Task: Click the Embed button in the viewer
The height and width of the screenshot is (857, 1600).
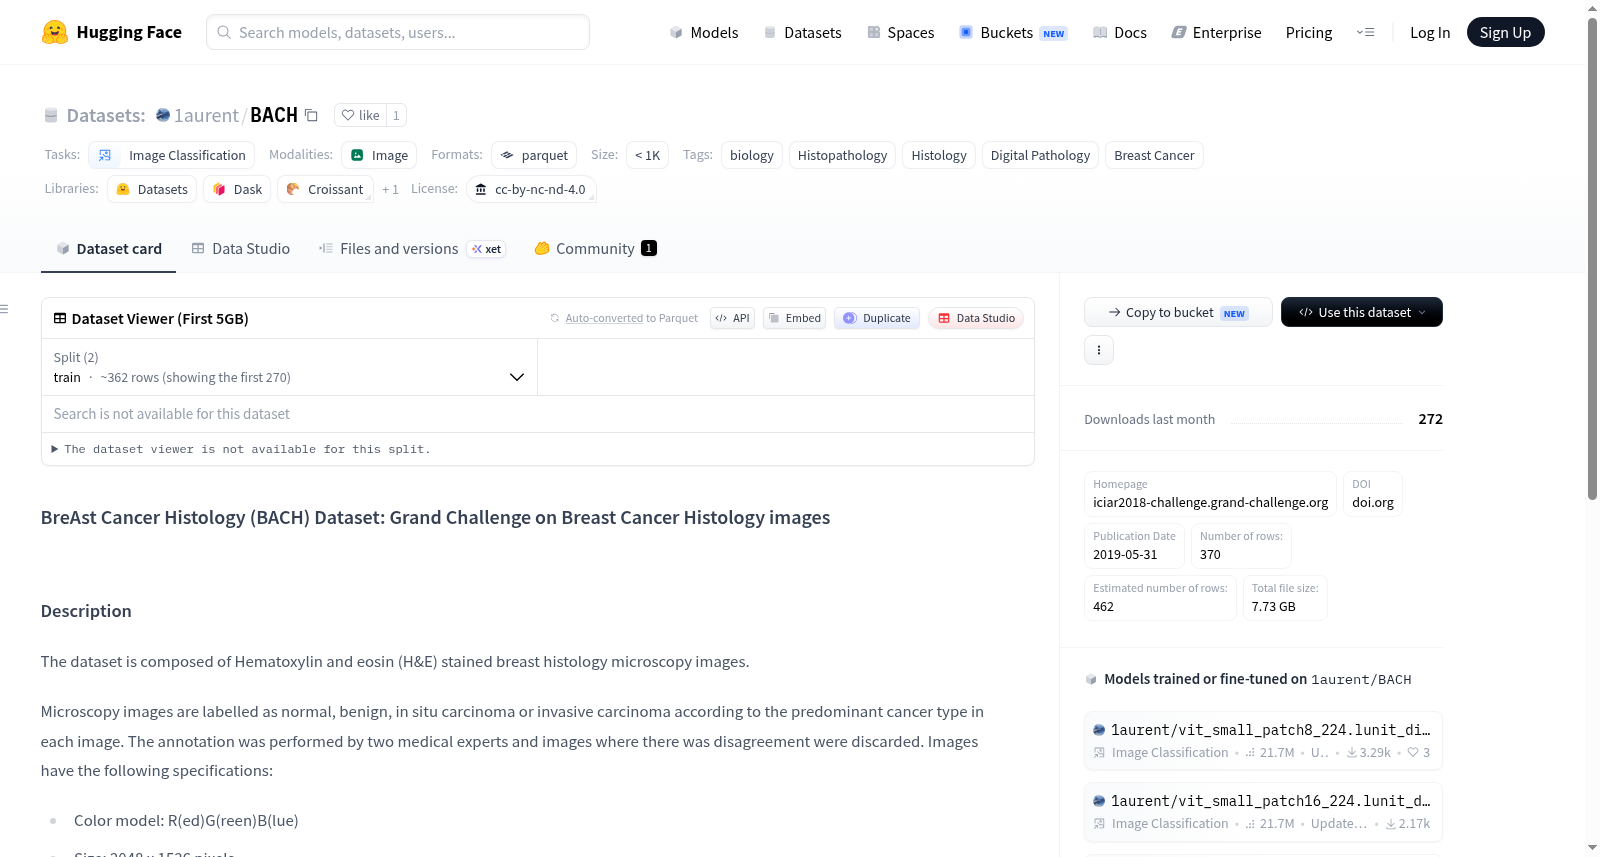Action: (x=794, y=318)
